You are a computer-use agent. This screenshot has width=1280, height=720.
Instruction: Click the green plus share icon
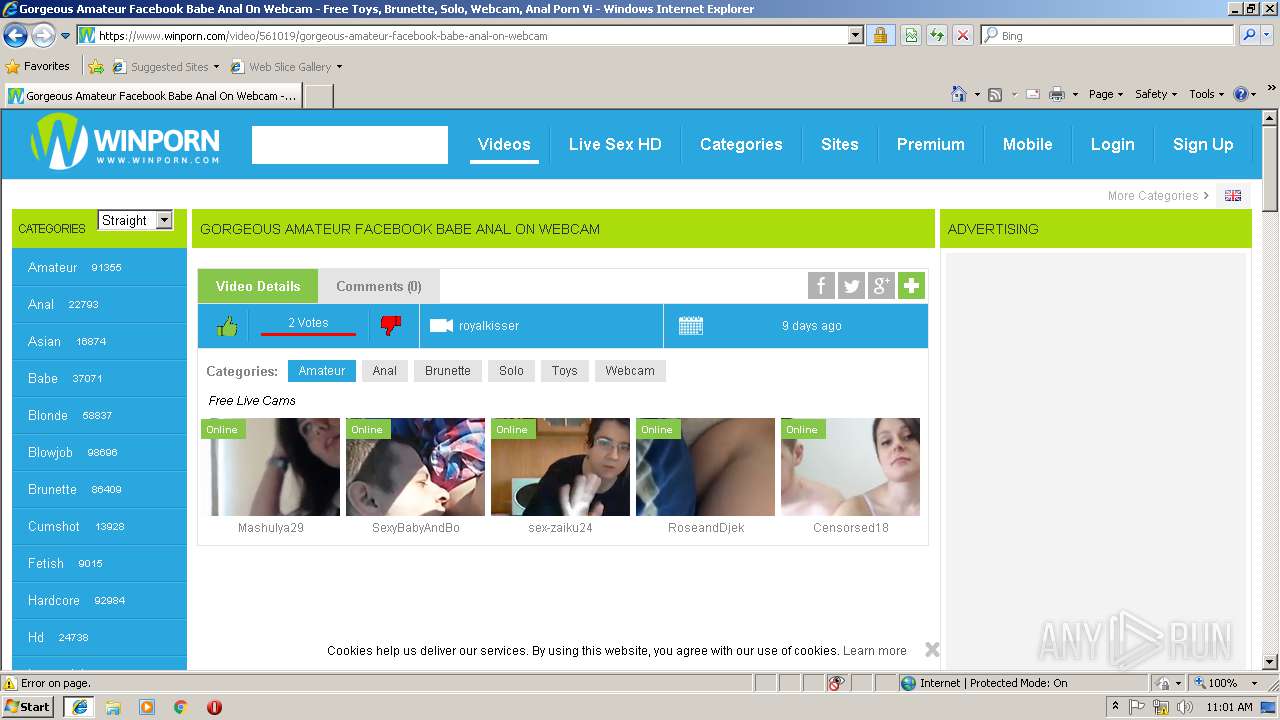[x=911, y=286]
